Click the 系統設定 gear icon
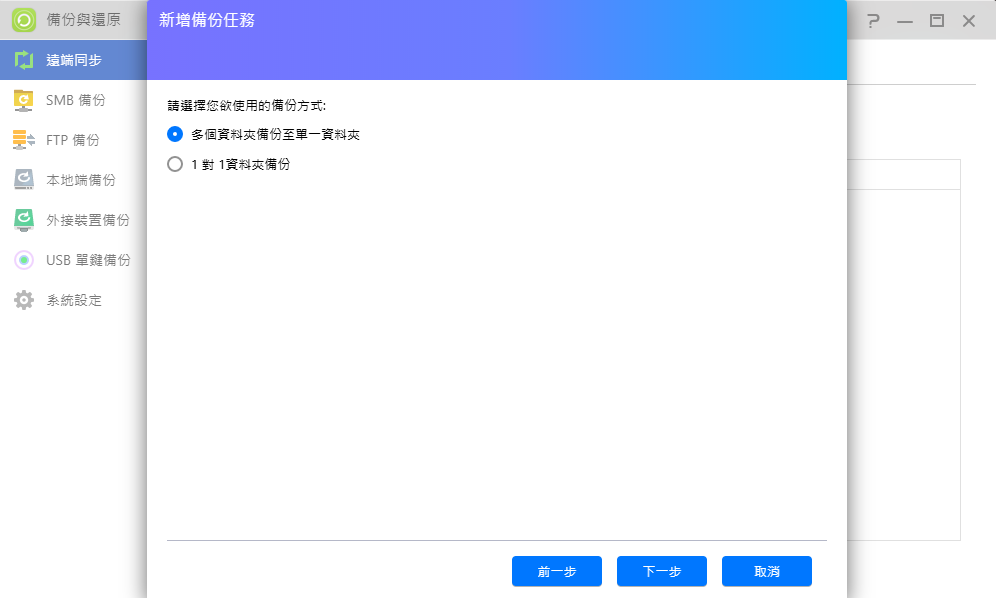The width and height of the screenshot is (996, 598). [24, 300]
